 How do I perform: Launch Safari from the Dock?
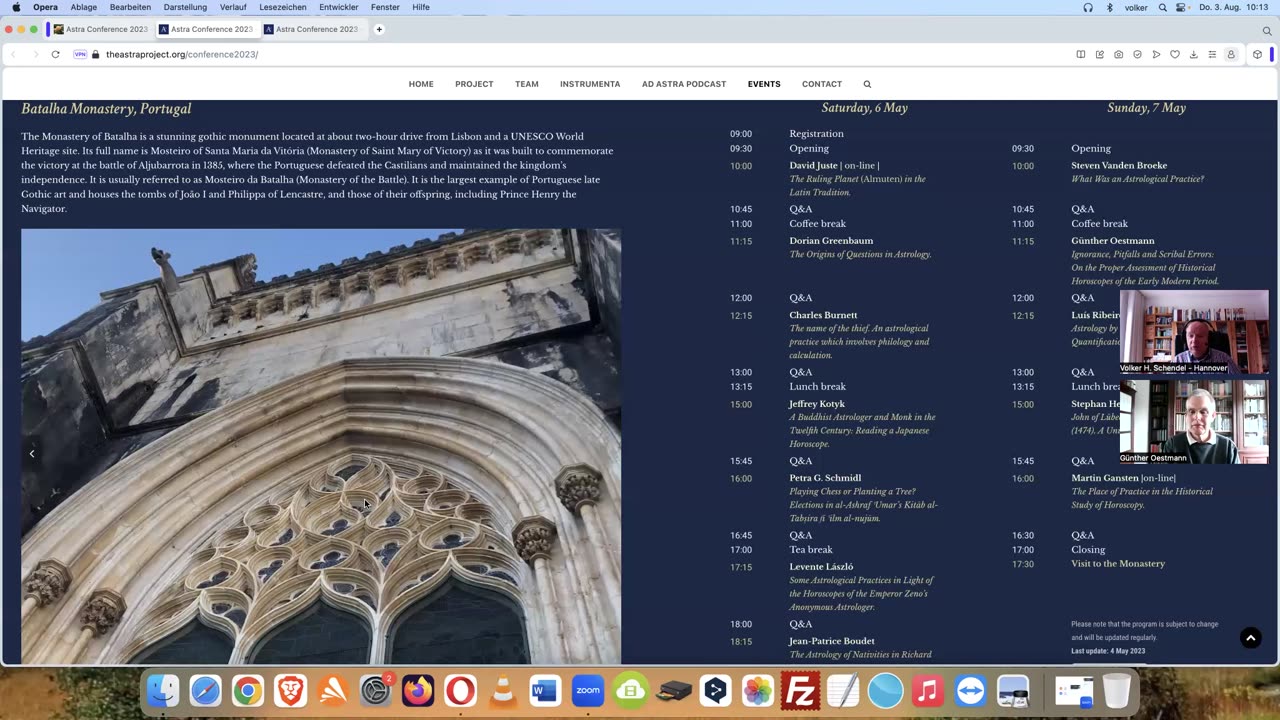tap(205, 691)
